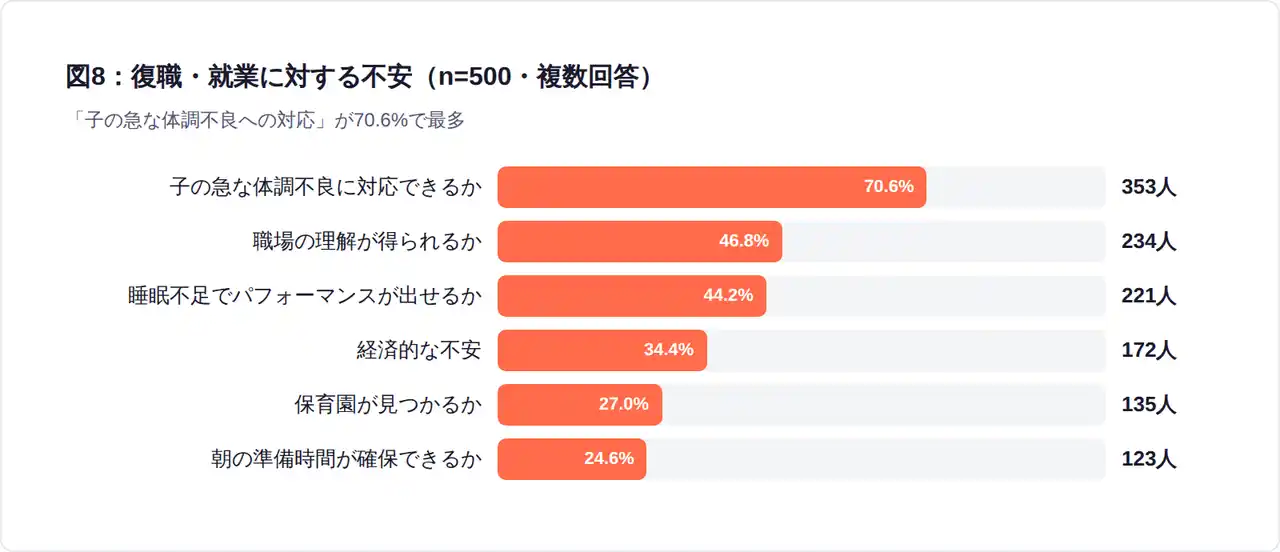
Task: Select the 234人 count value
Action: pyautogui.click(x=1148, y=241)
